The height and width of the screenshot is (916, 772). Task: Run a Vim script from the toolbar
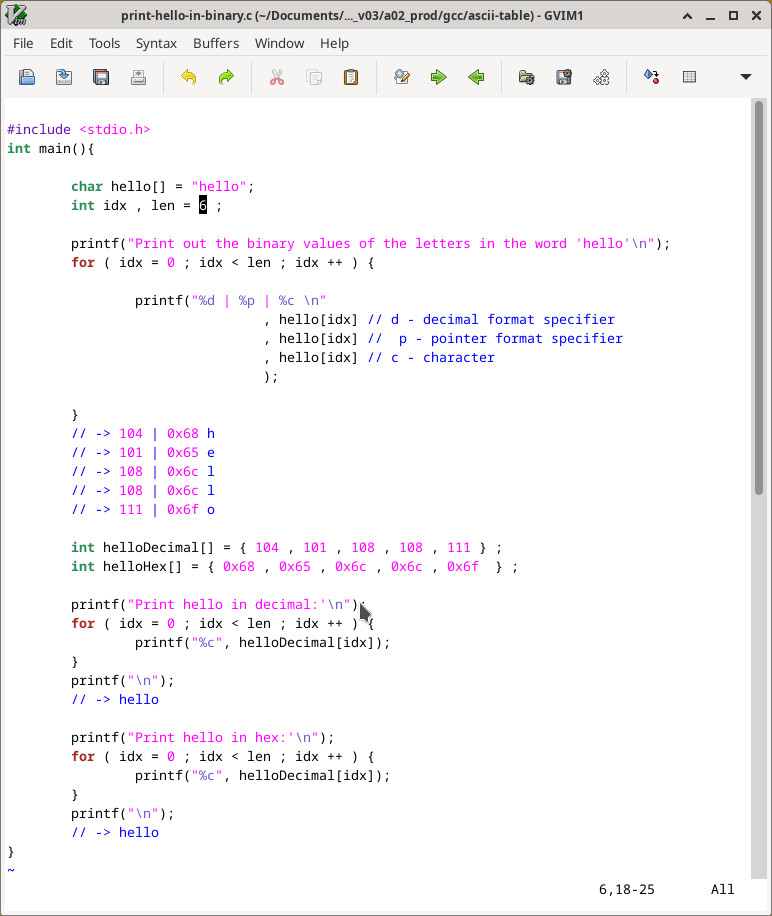(x=601, y=77)
